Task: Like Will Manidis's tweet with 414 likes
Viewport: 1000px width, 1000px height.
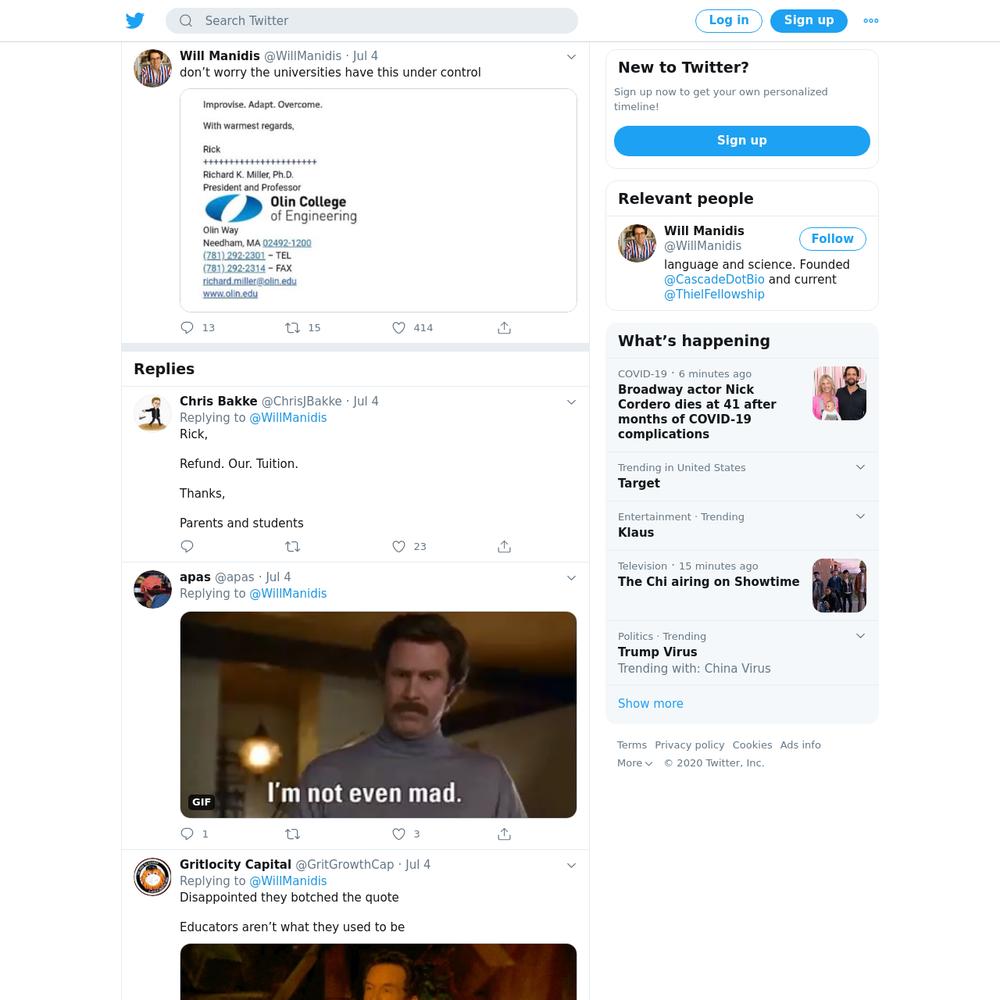Action: point(399,328)
